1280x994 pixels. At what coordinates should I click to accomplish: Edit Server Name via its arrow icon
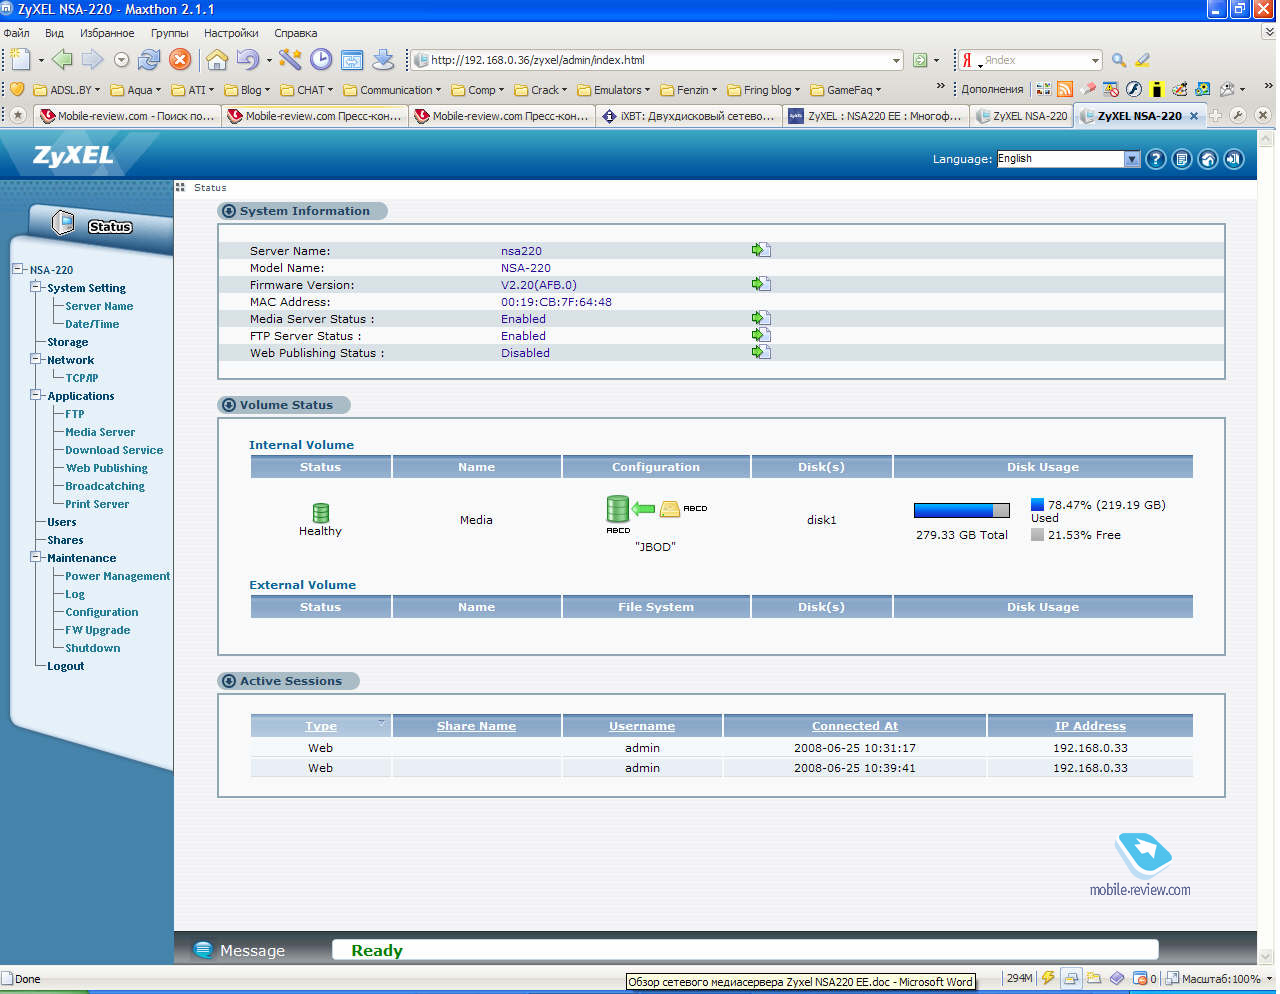coord(761,250)
